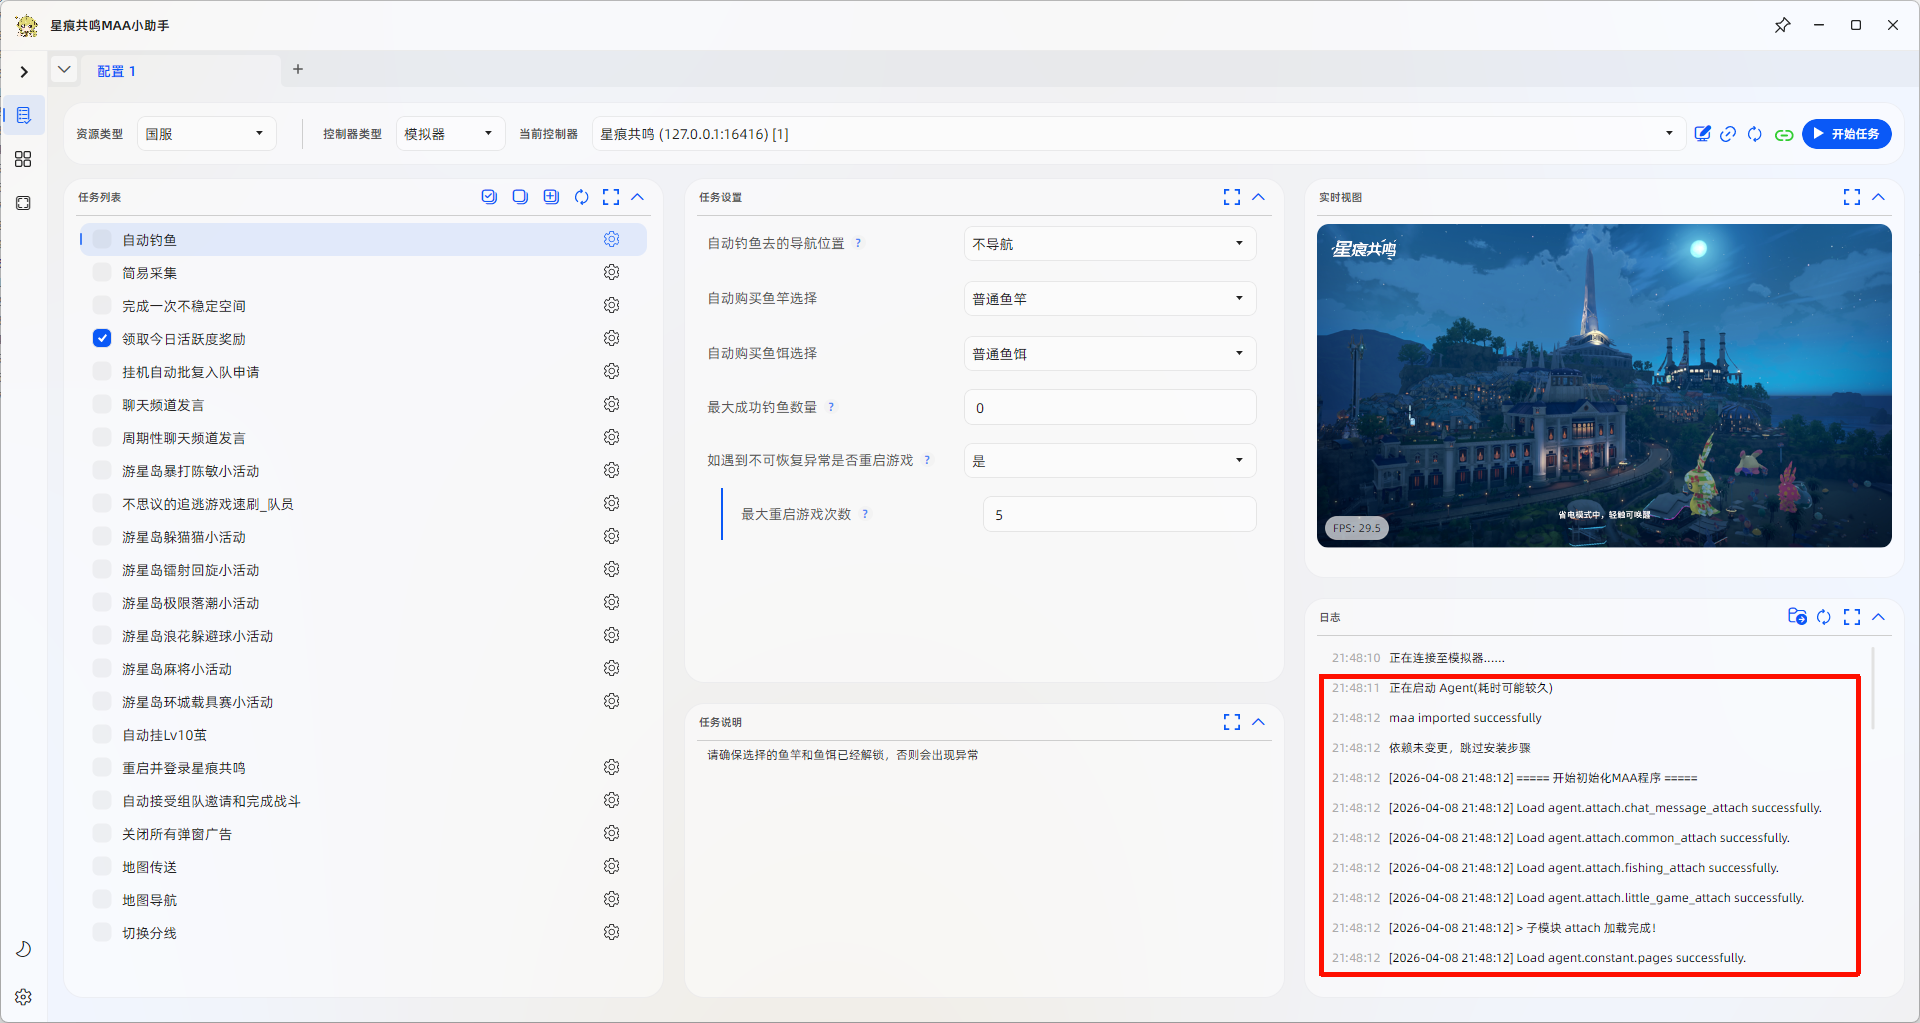The height and width of the screenshot is (1023, 1920).
Task: Click refresh icon in 日志 panel
Action: [1824, 617]
